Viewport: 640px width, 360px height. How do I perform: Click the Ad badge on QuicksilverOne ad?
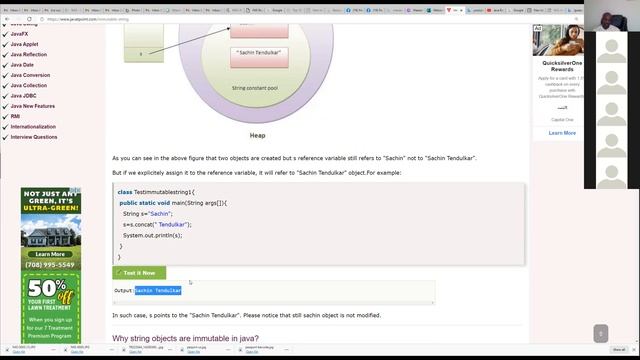[x=538, y=28]
